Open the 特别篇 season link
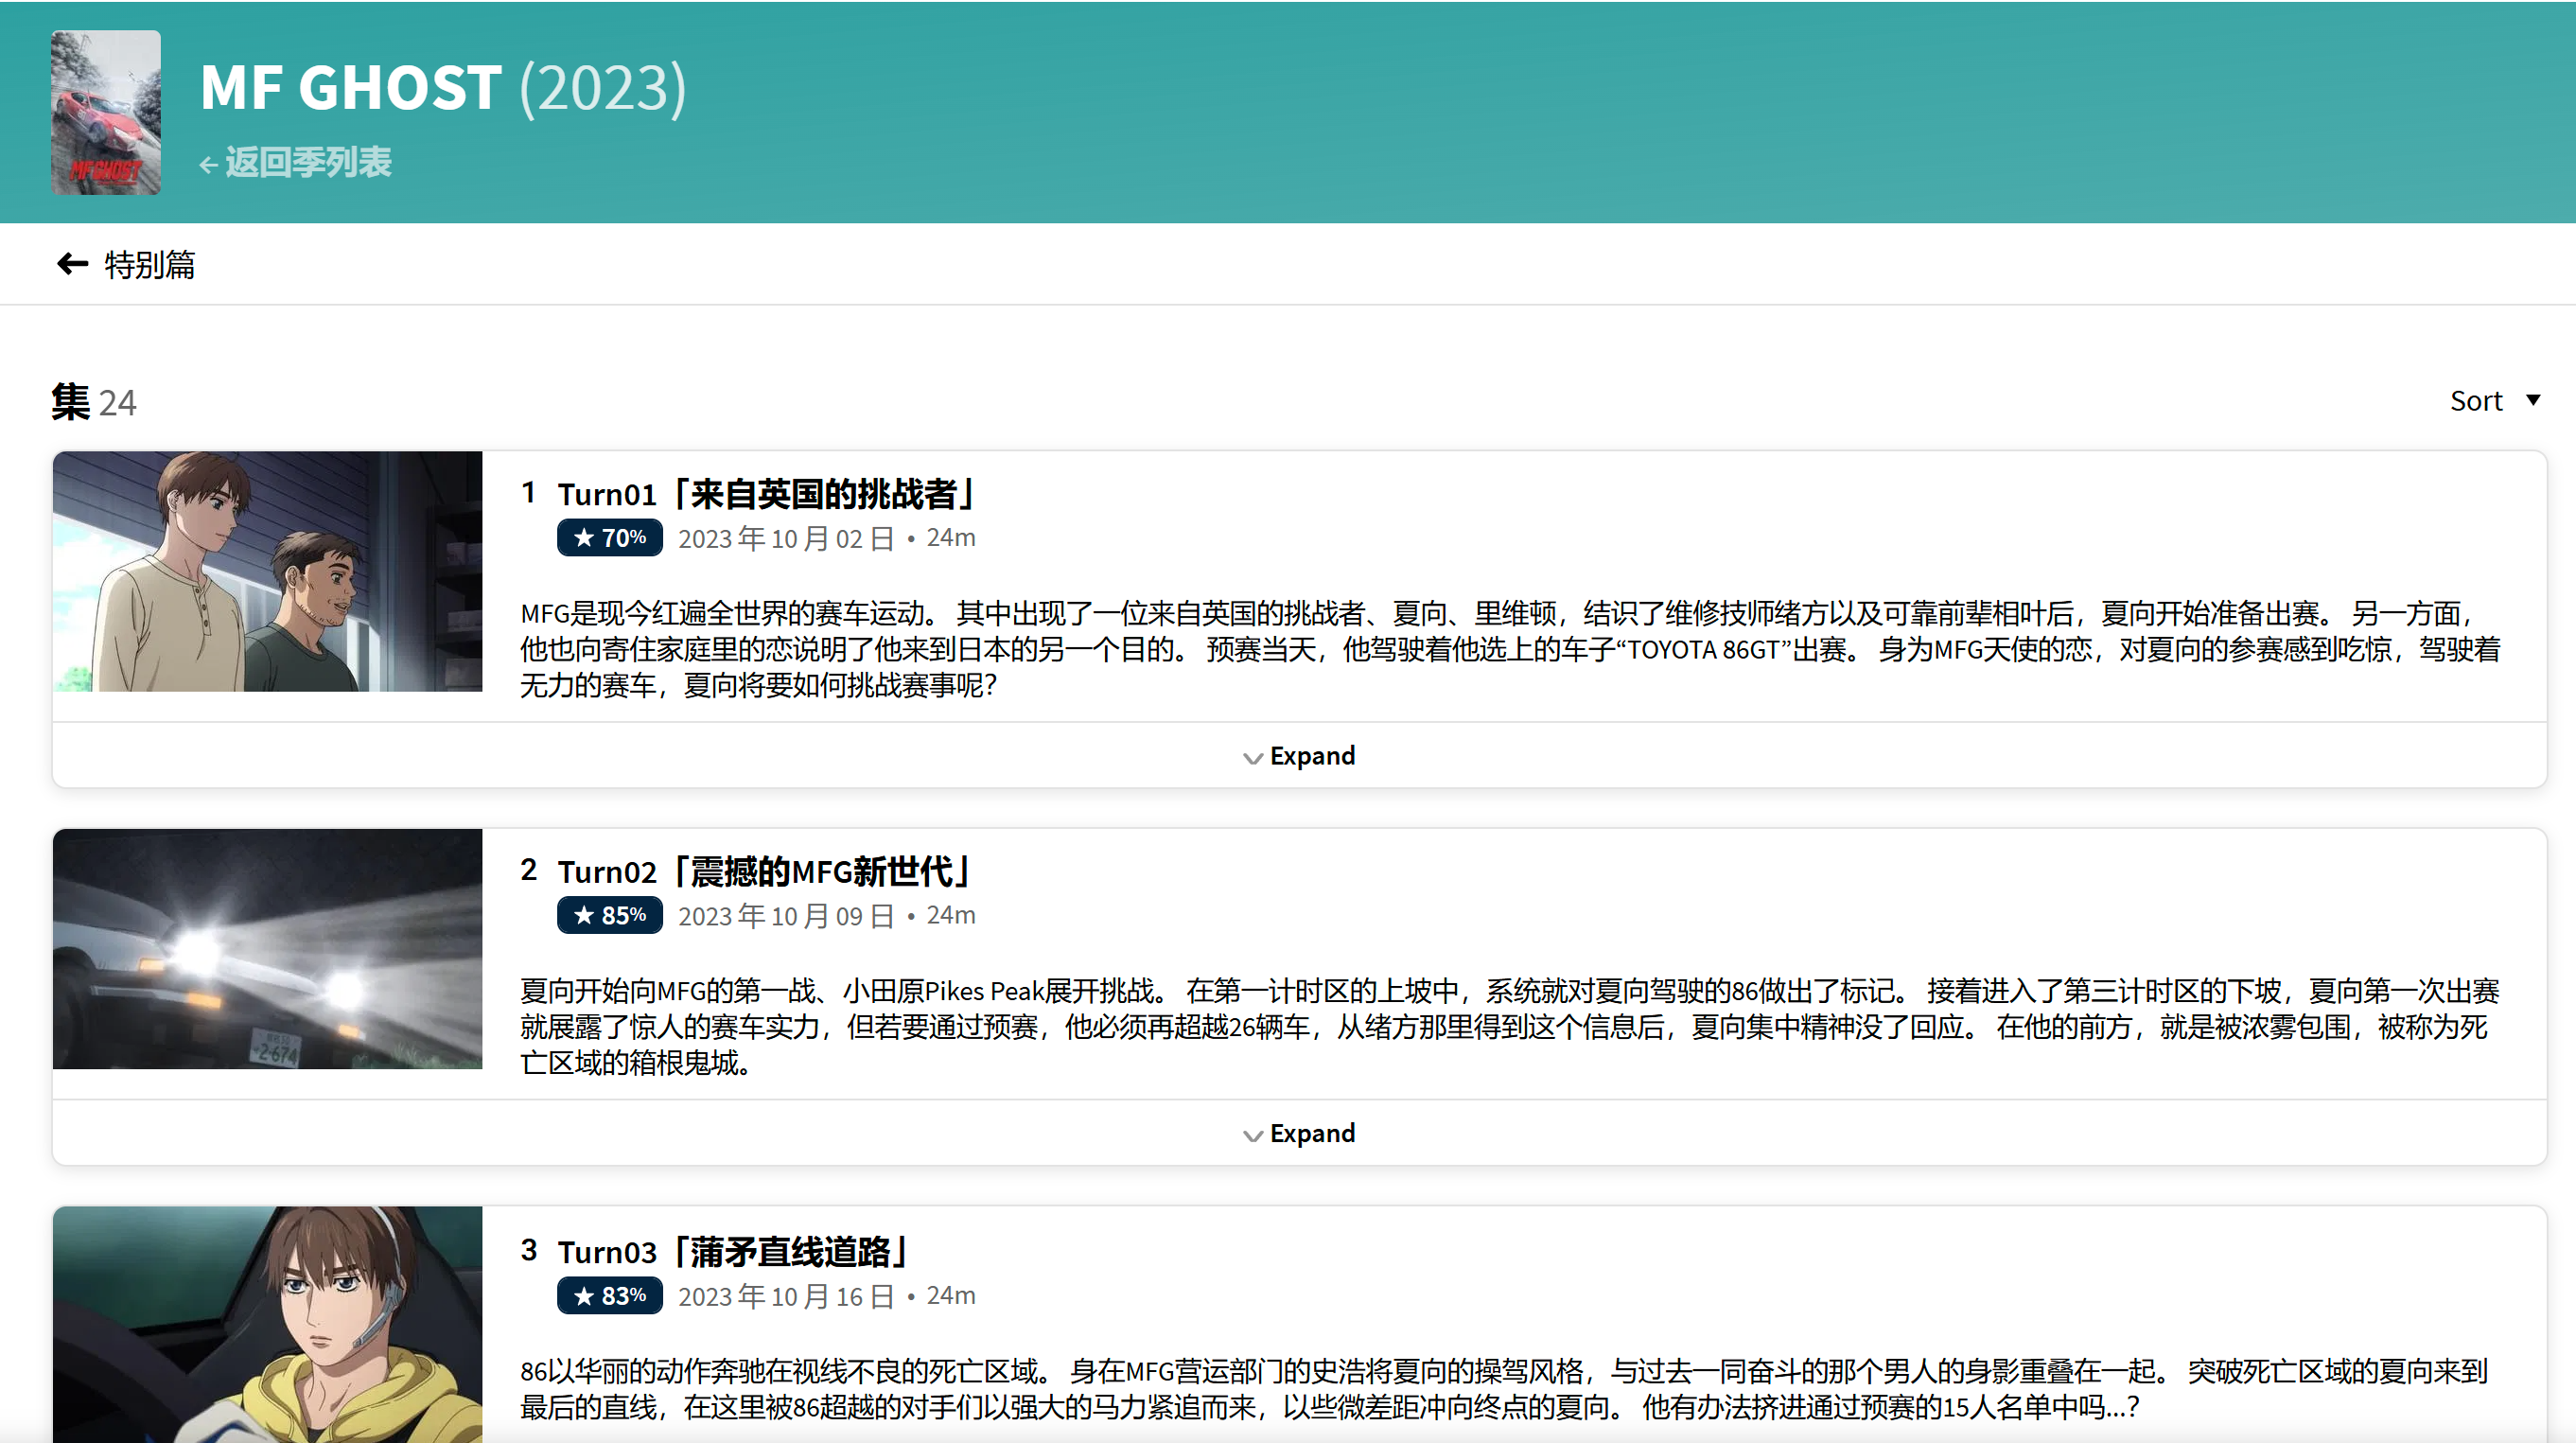 coord(150,264)
